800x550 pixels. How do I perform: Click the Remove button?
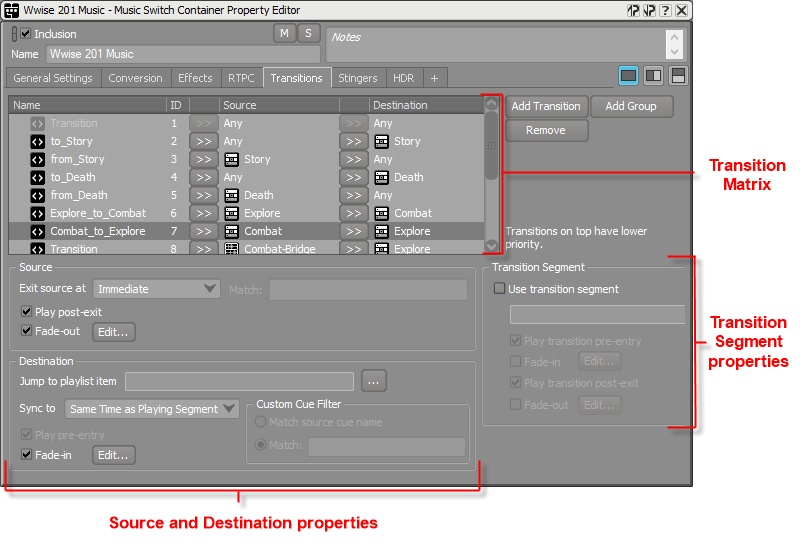(x=546, y=130)
